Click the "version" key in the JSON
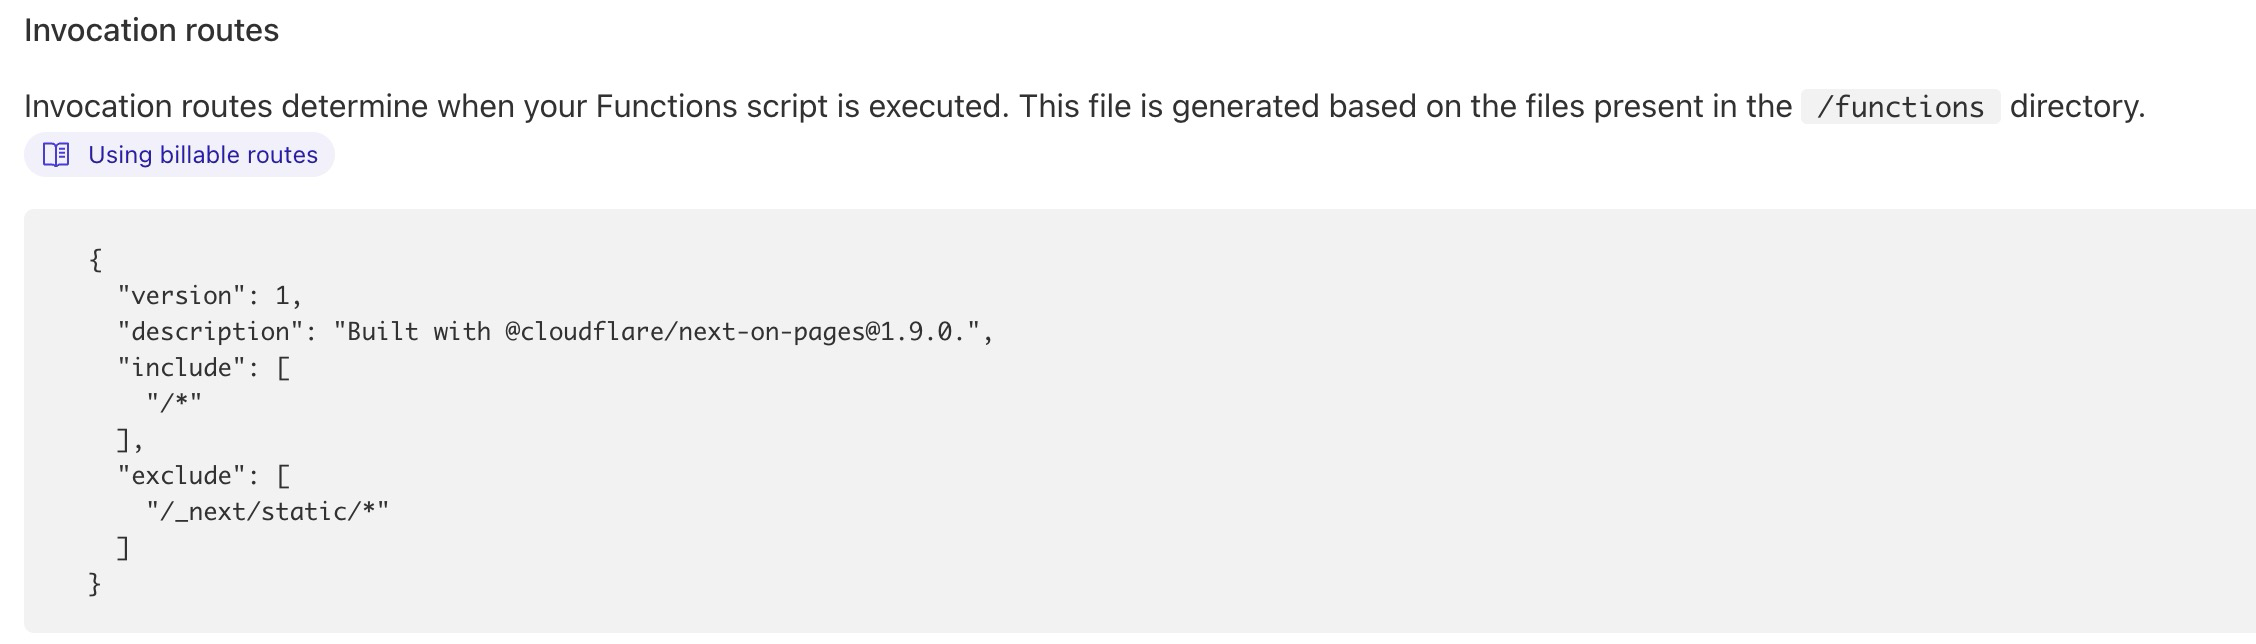 coord(182,296)
